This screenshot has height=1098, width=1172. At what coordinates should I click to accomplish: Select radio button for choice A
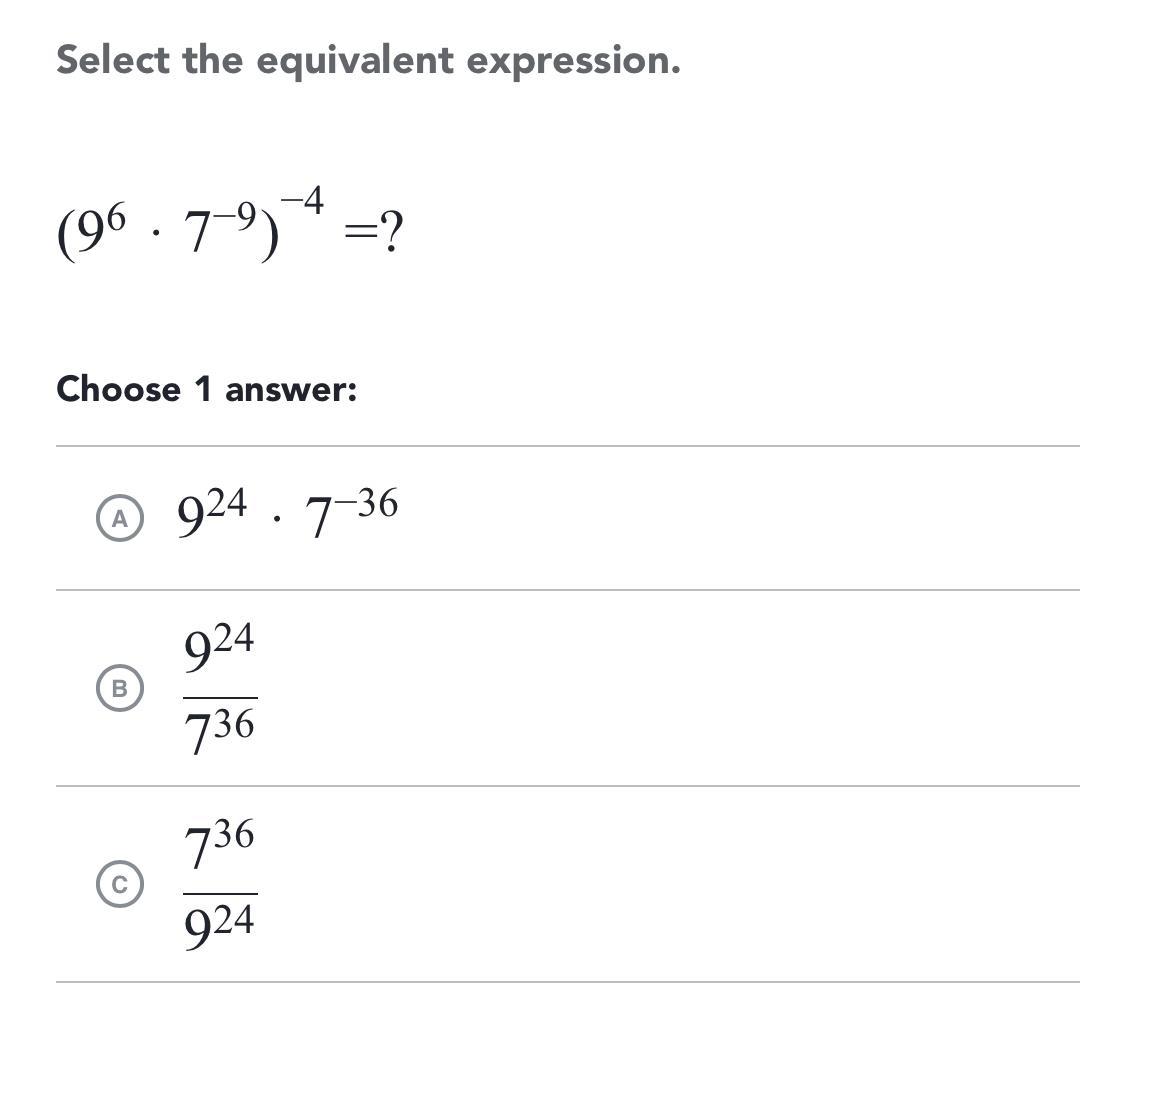pyautogui.click(x=120, y=518)
